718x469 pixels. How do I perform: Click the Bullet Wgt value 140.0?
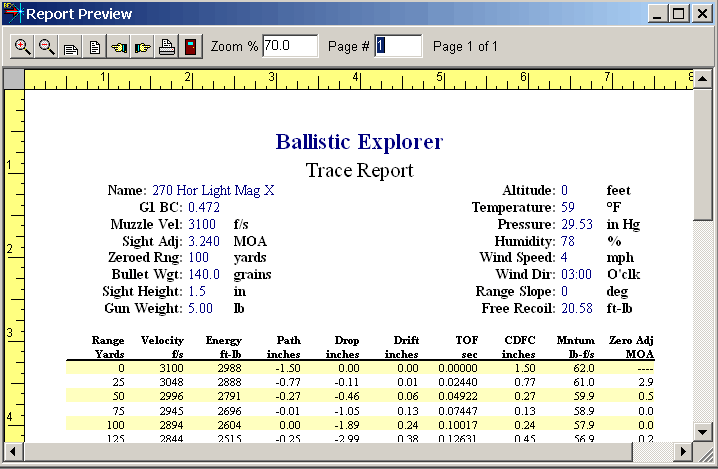point(204,274)
